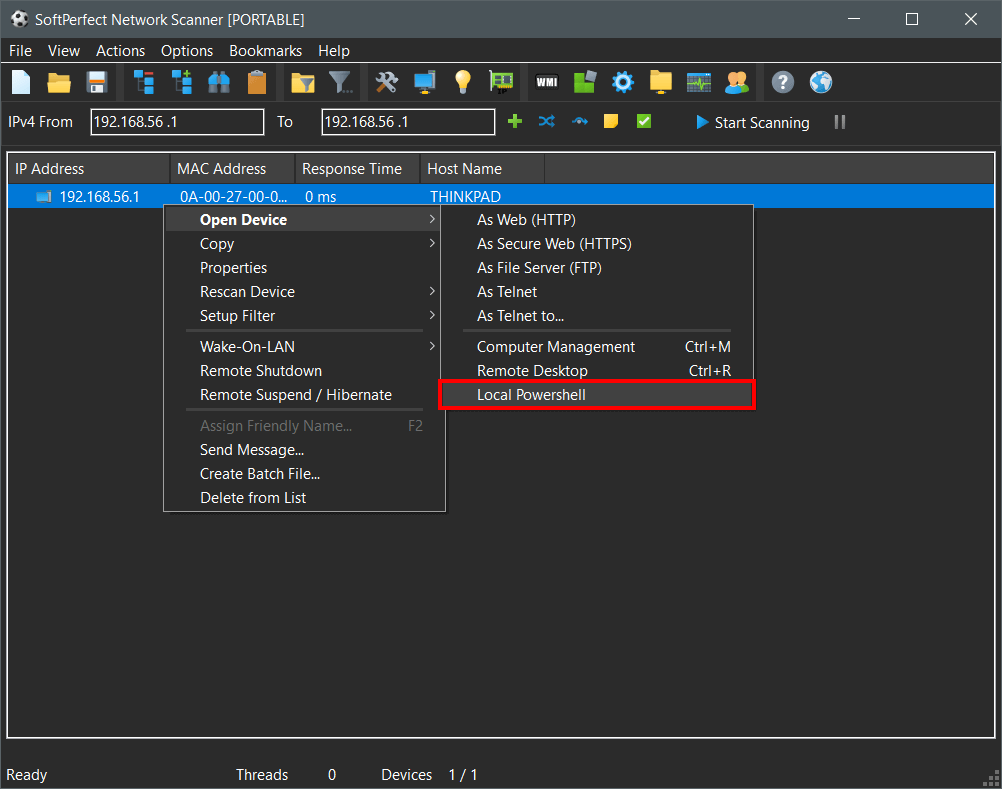
Task: Click Start Scanning
Action: [x=753, y=122]
